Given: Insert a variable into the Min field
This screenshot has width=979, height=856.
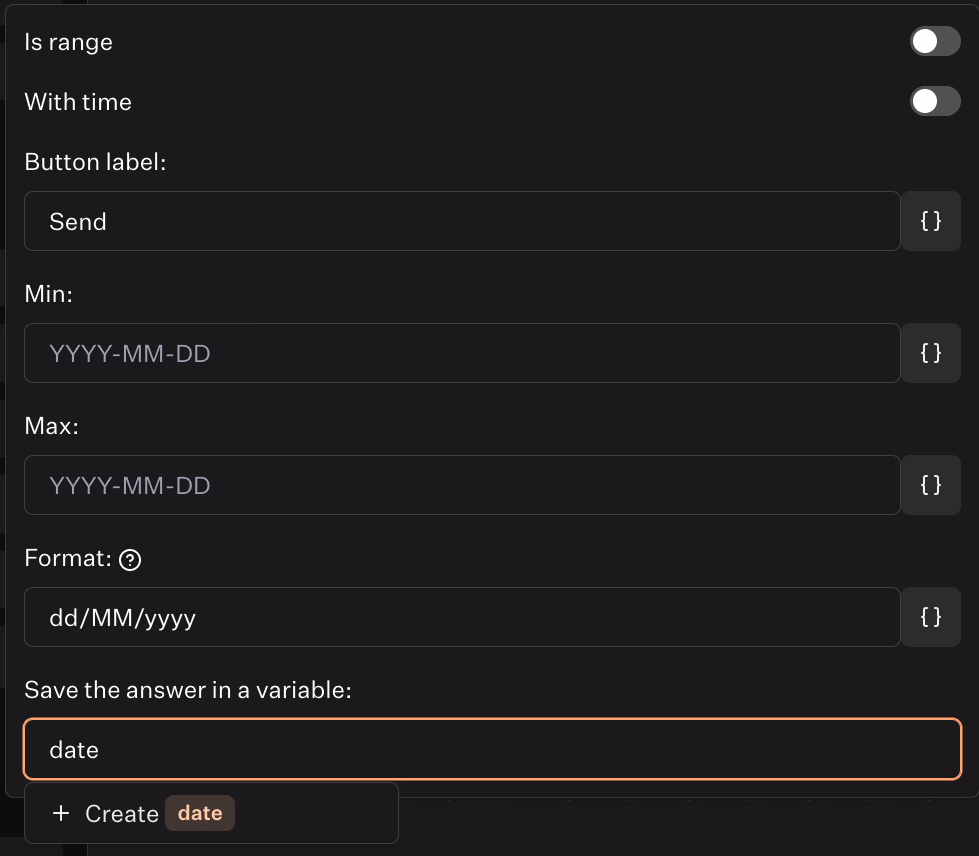Looking at the screenshot, I should pos(931,353).
